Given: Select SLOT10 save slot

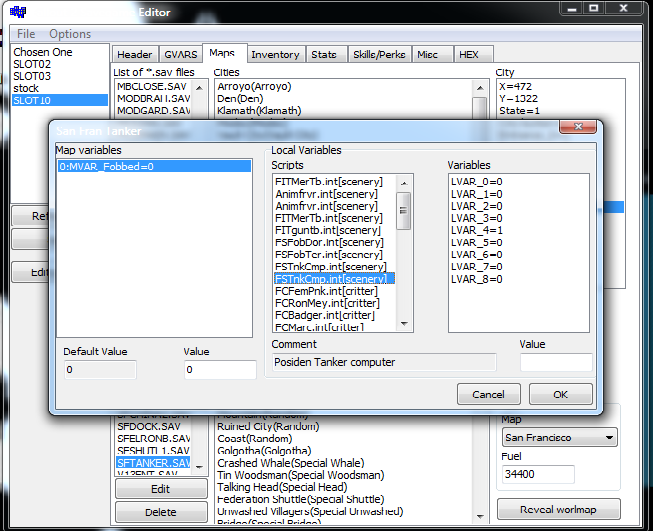Looking at the screenshot, I should [x=60, y=100].
